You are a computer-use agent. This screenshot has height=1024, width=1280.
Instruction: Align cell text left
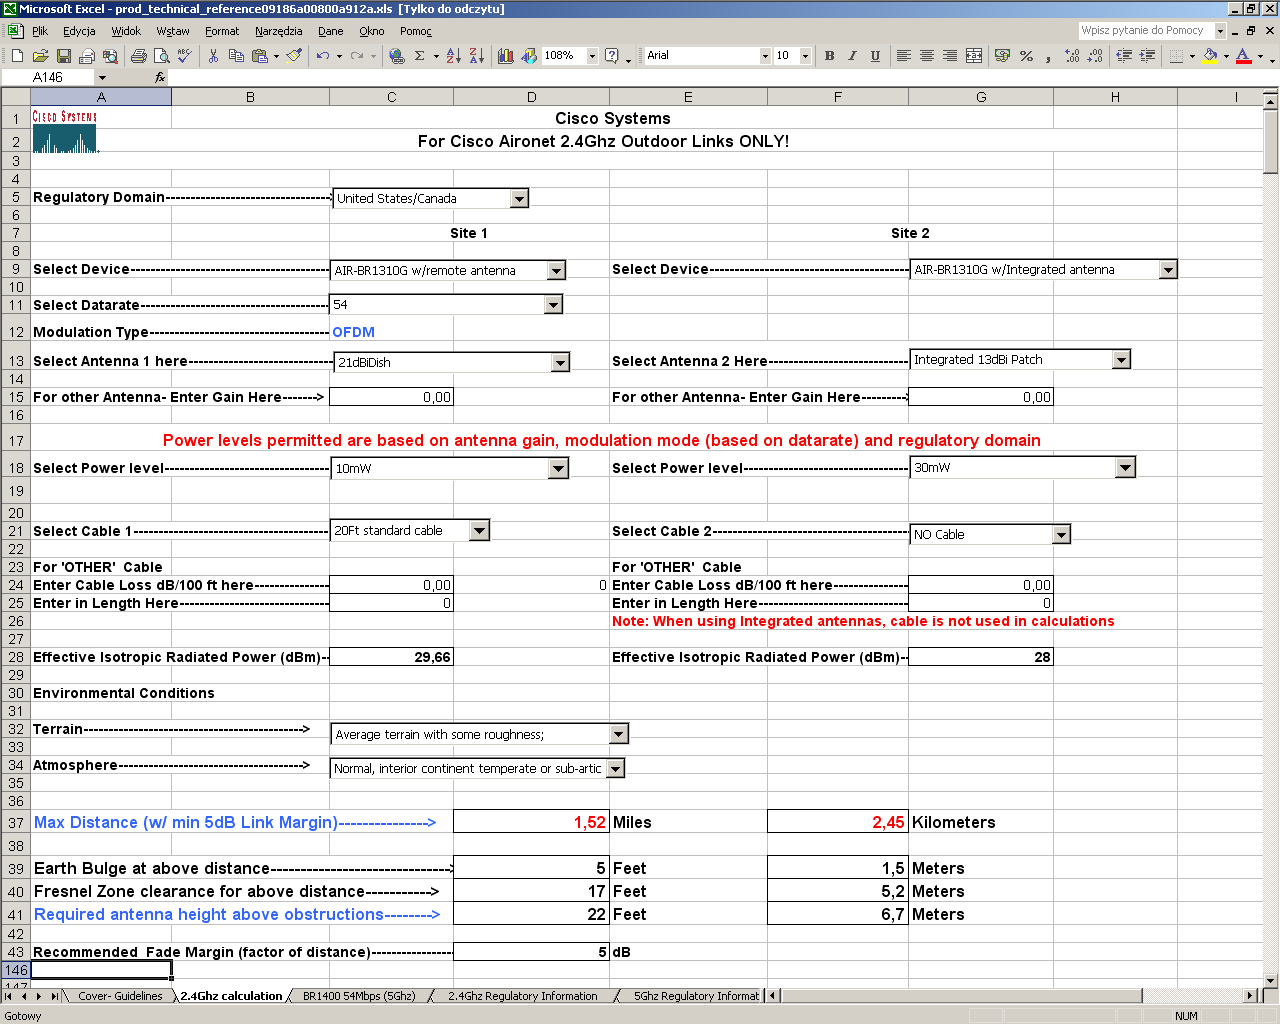click(904, 56)
